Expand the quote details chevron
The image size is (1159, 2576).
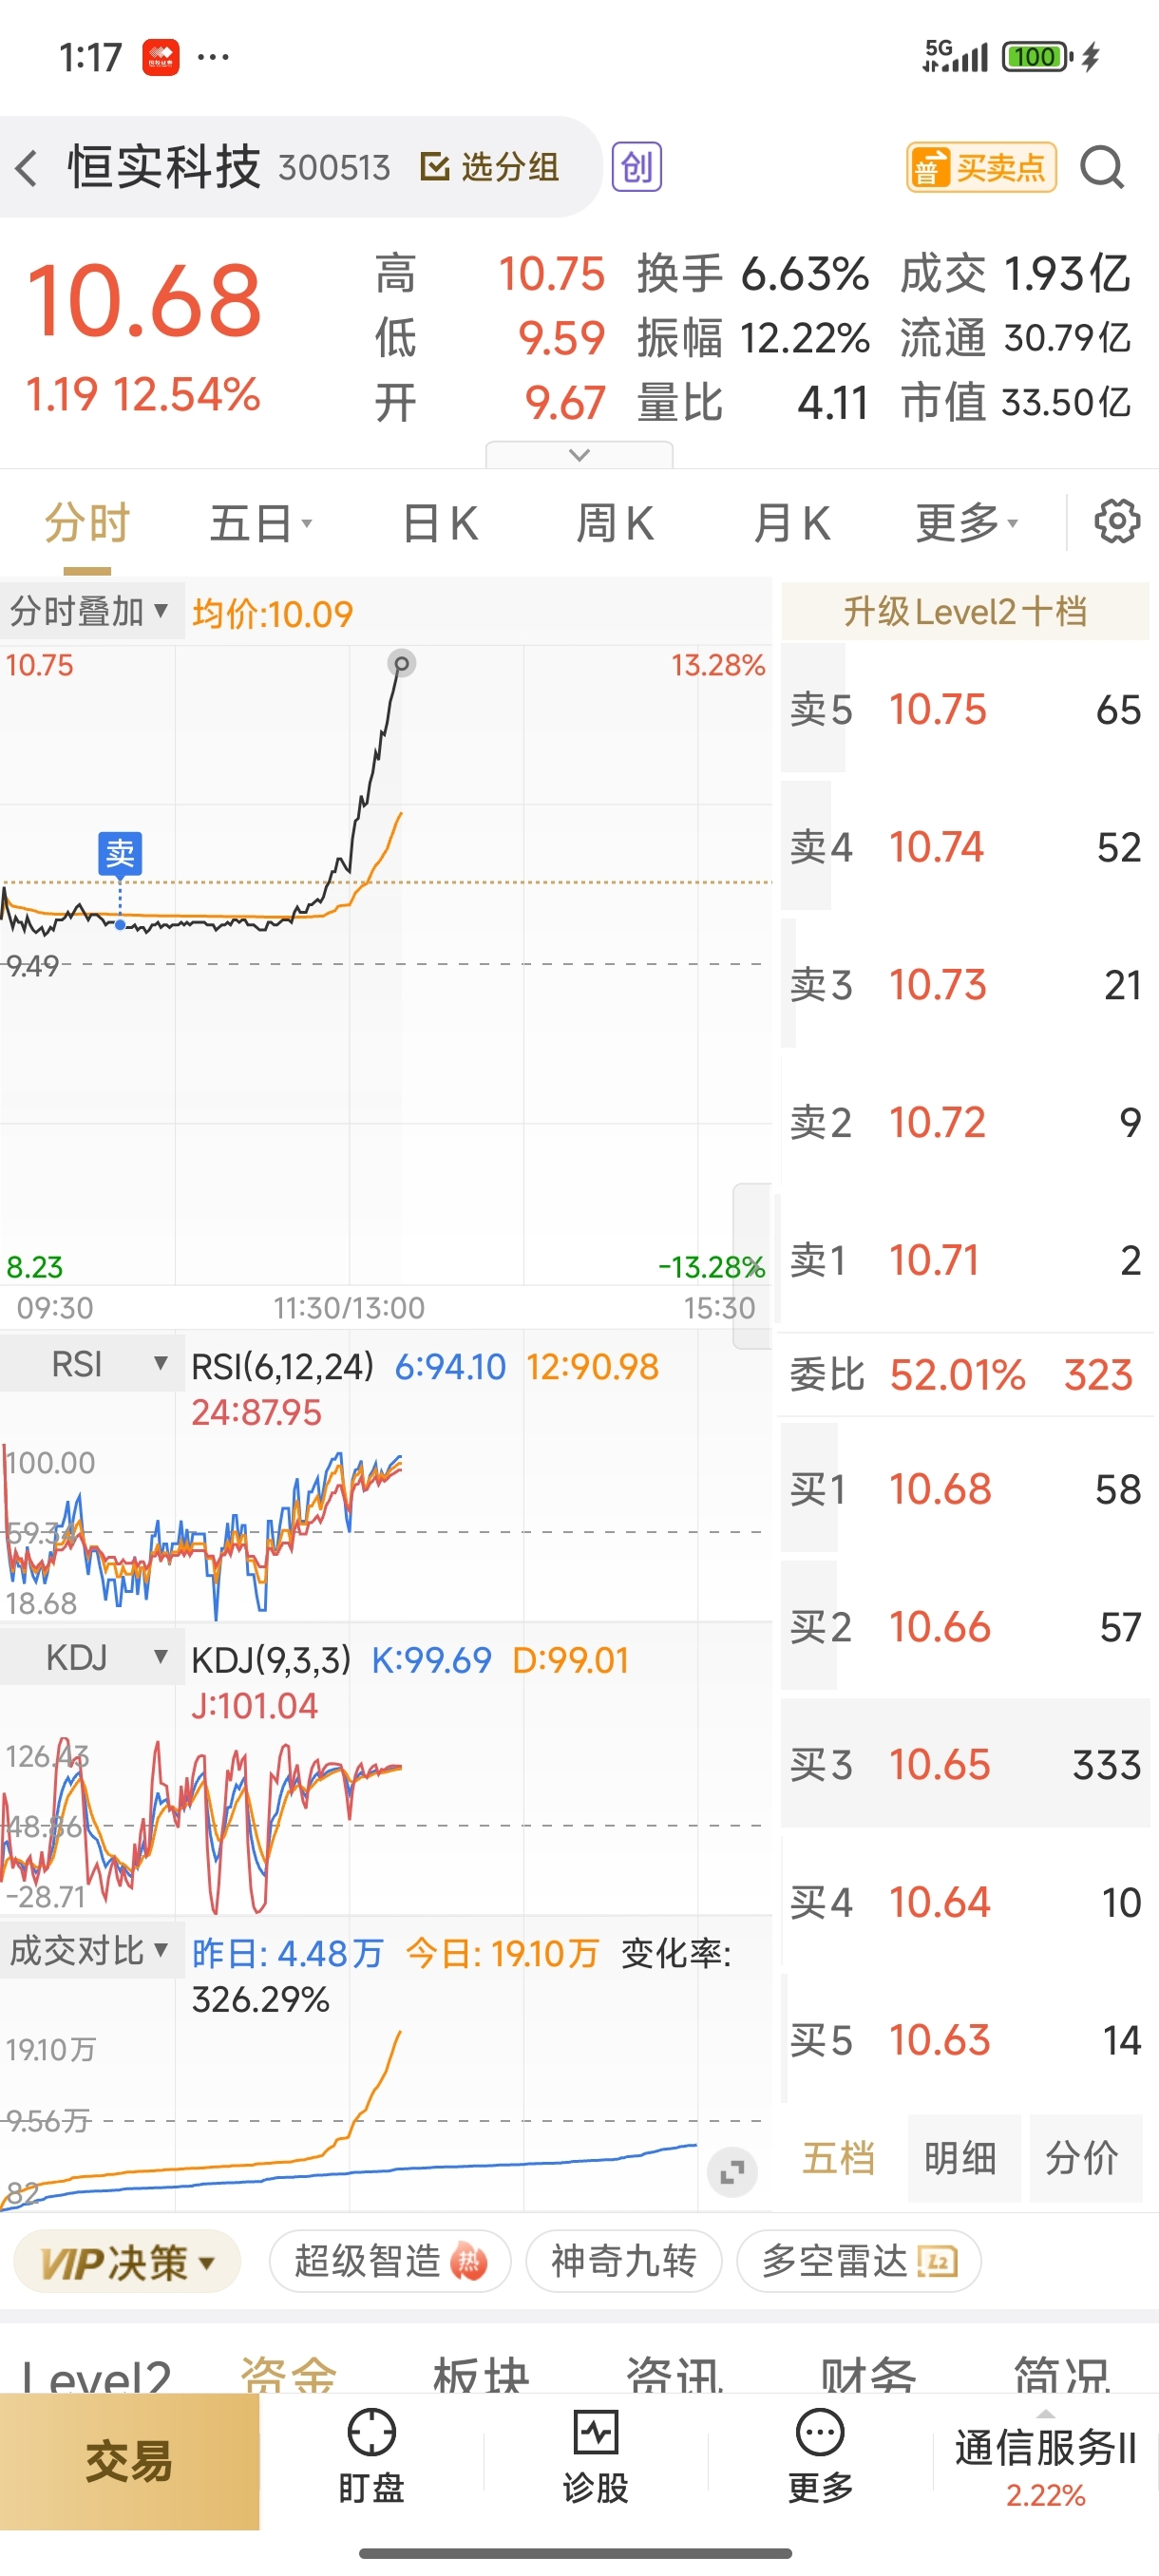coord(579,455)
